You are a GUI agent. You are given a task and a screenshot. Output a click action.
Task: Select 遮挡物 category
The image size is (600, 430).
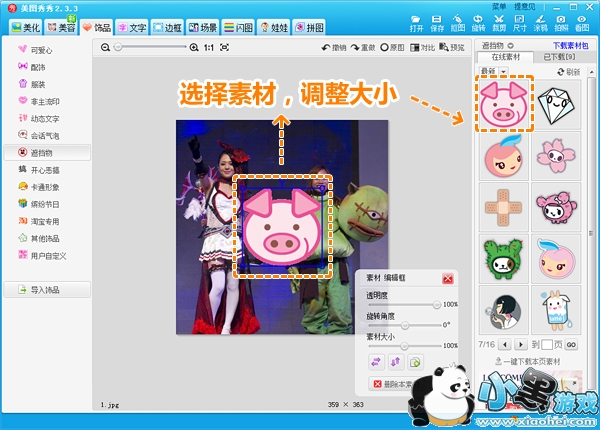(47, 153)
